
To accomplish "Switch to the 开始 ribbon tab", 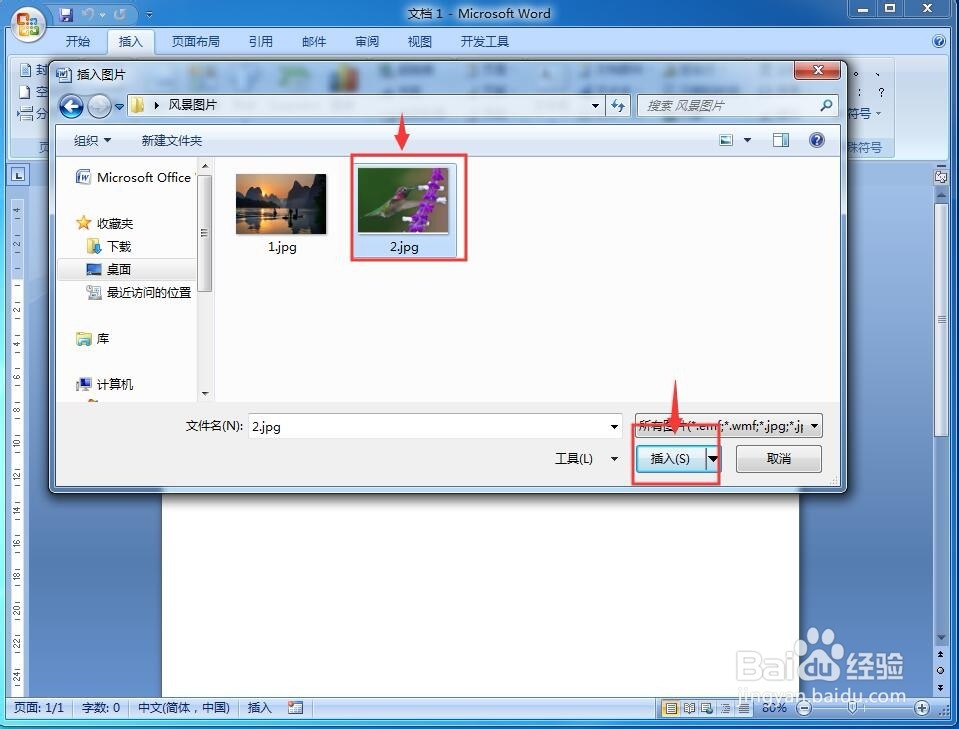I will [78, 42].
